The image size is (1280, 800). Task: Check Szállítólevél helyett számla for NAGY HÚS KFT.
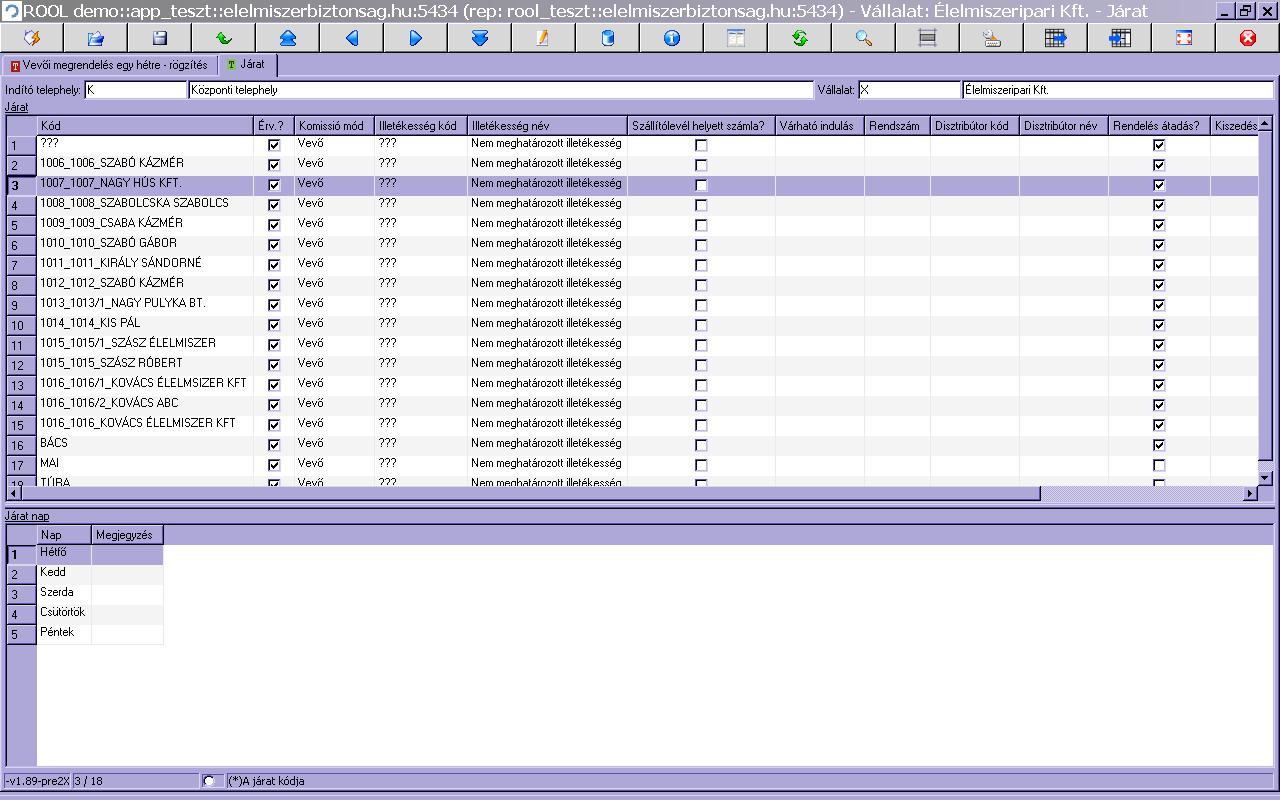point(701,185)
